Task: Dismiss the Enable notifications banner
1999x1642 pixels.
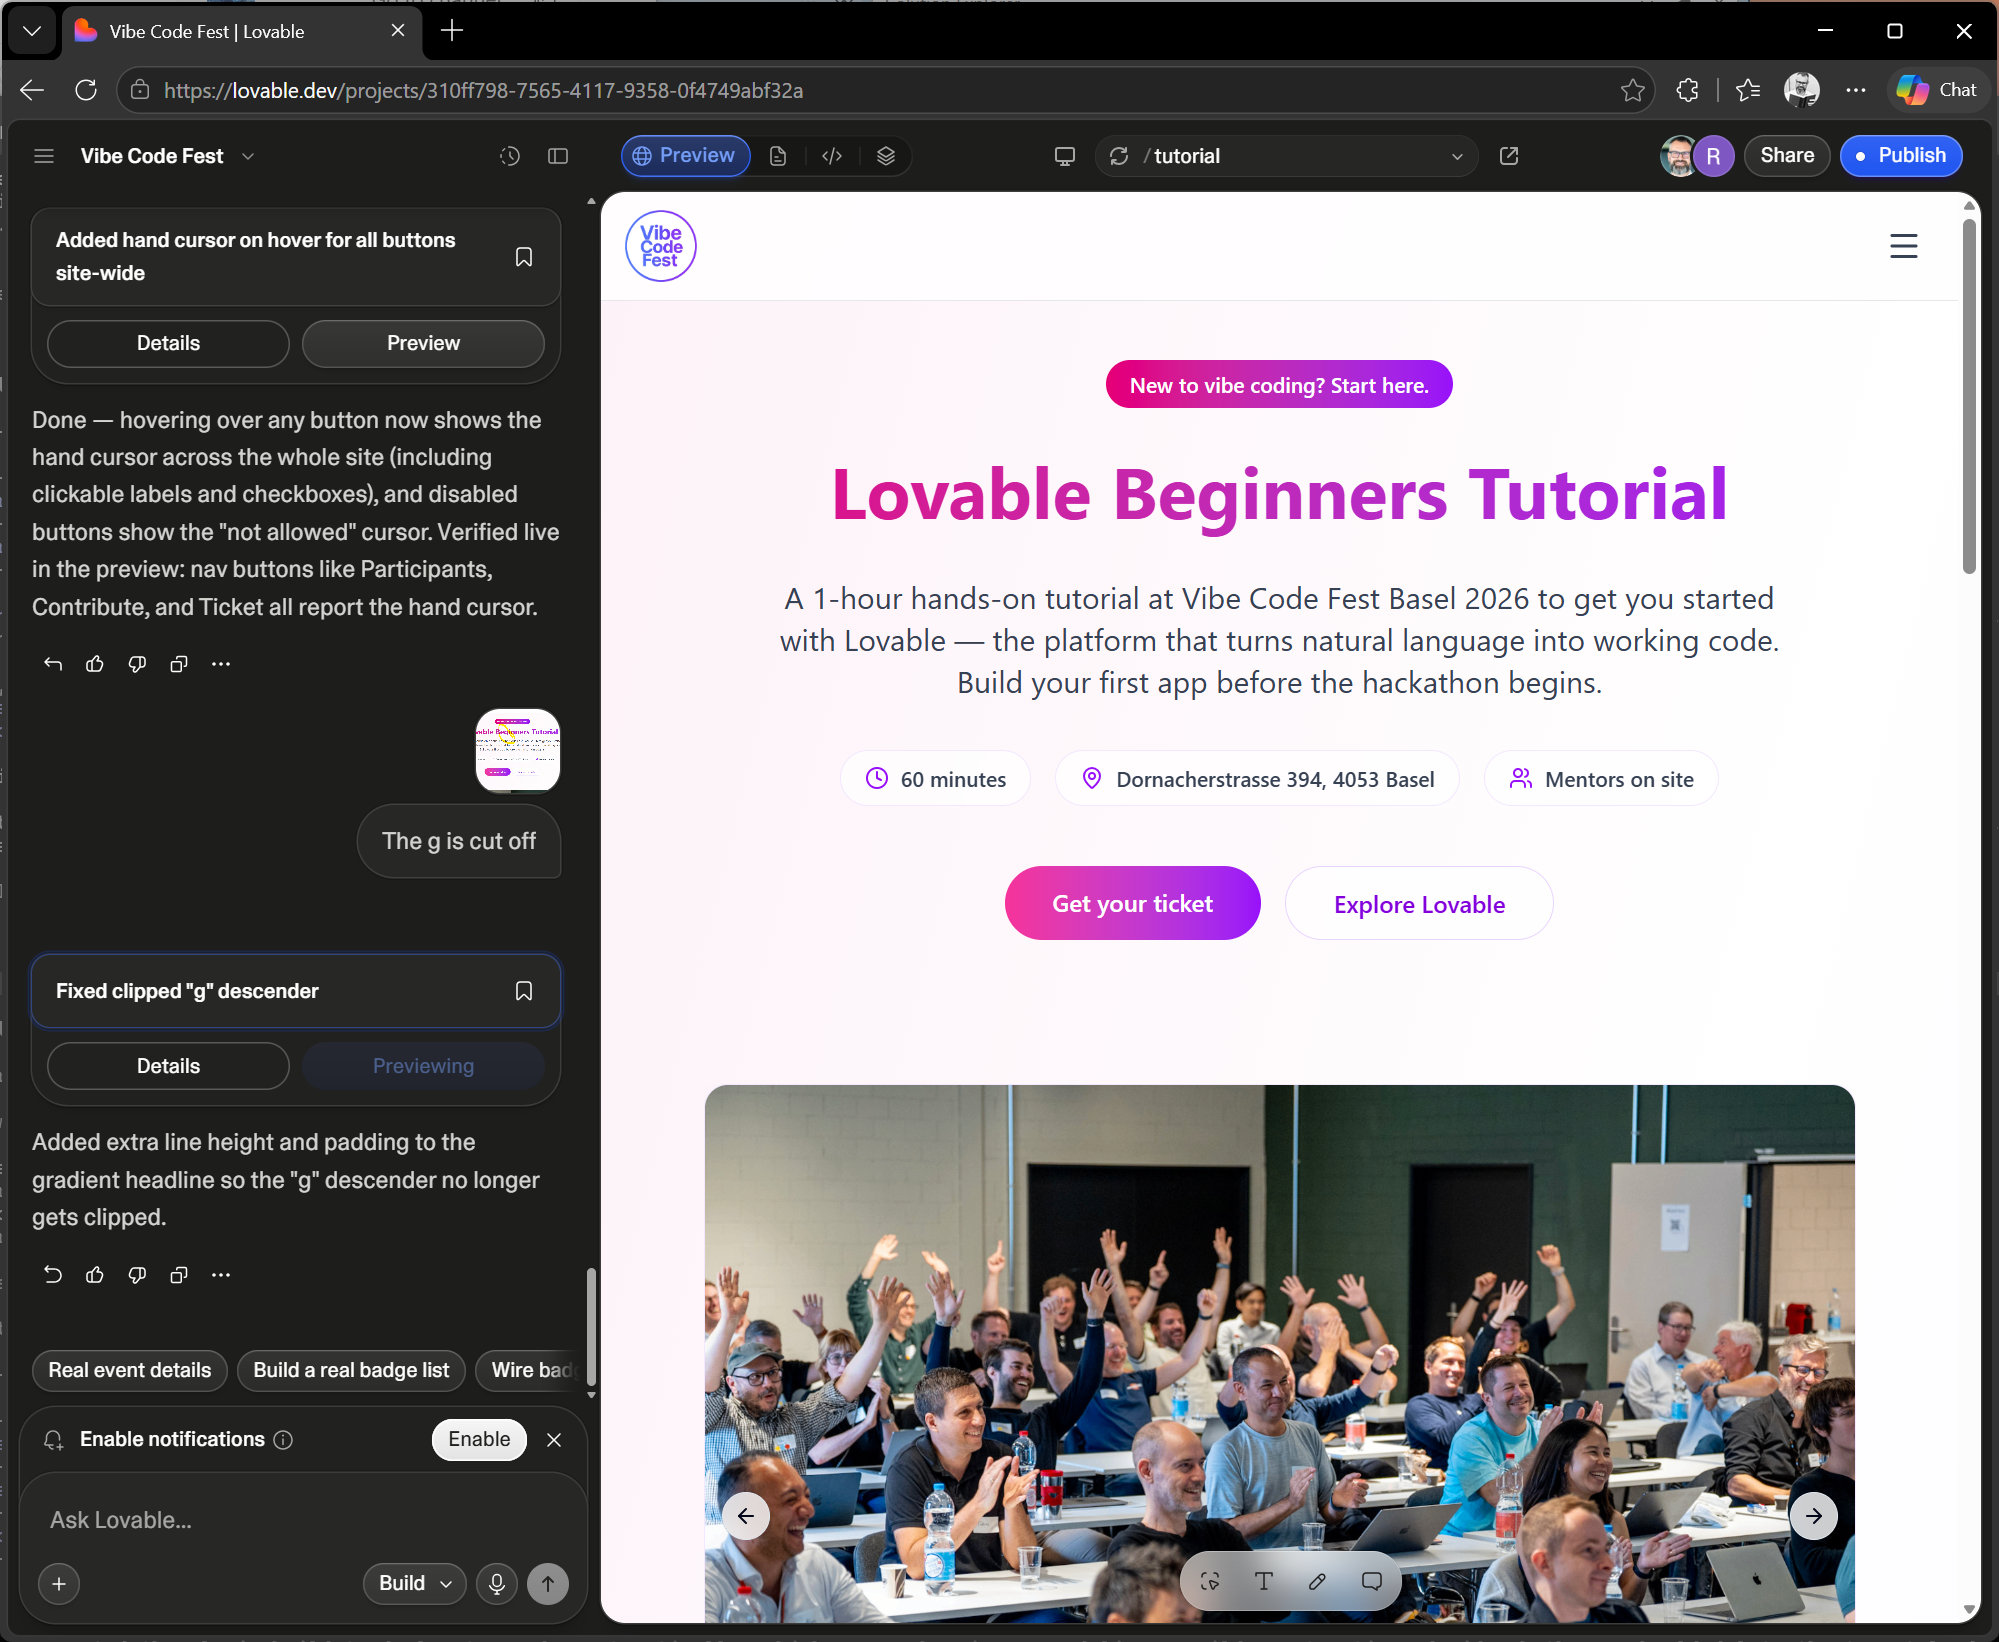Action: (554, 1440)
